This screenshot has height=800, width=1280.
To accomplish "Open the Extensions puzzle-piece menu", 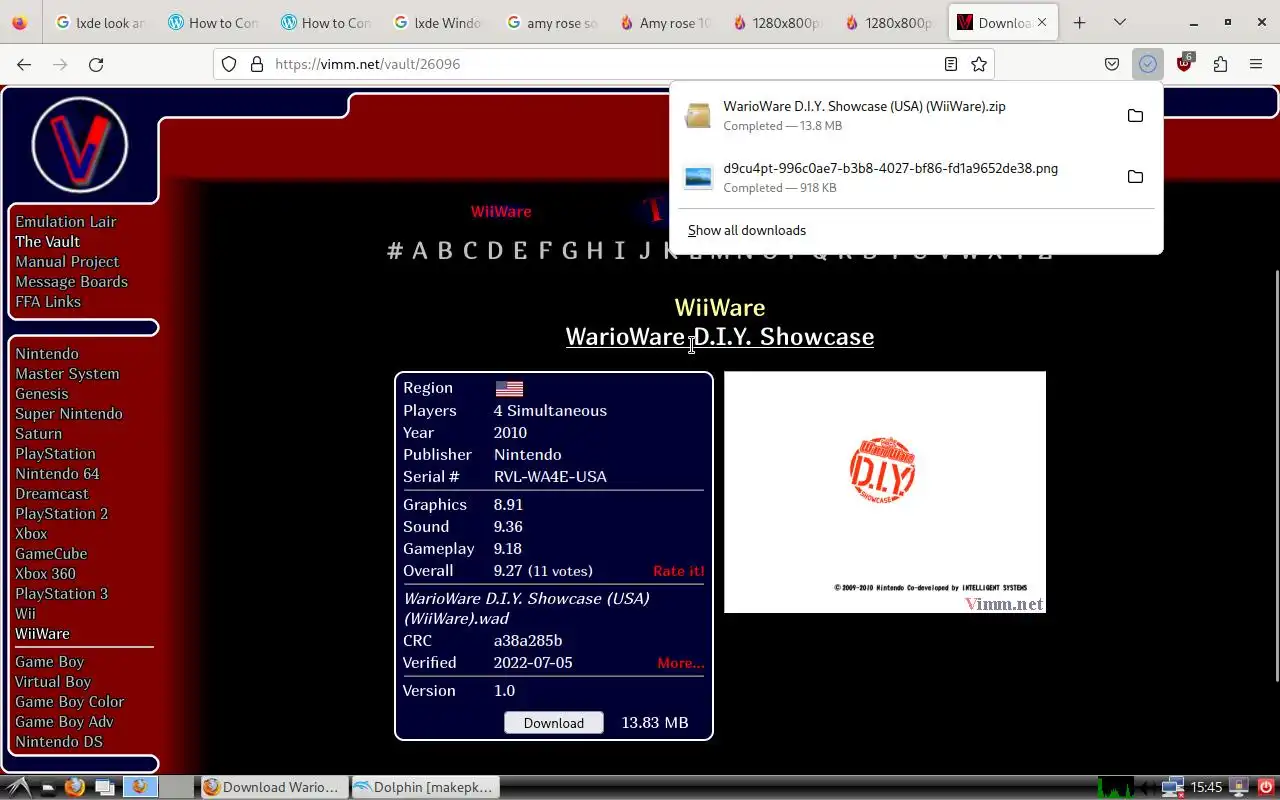I will click(x=1220, y=64).
